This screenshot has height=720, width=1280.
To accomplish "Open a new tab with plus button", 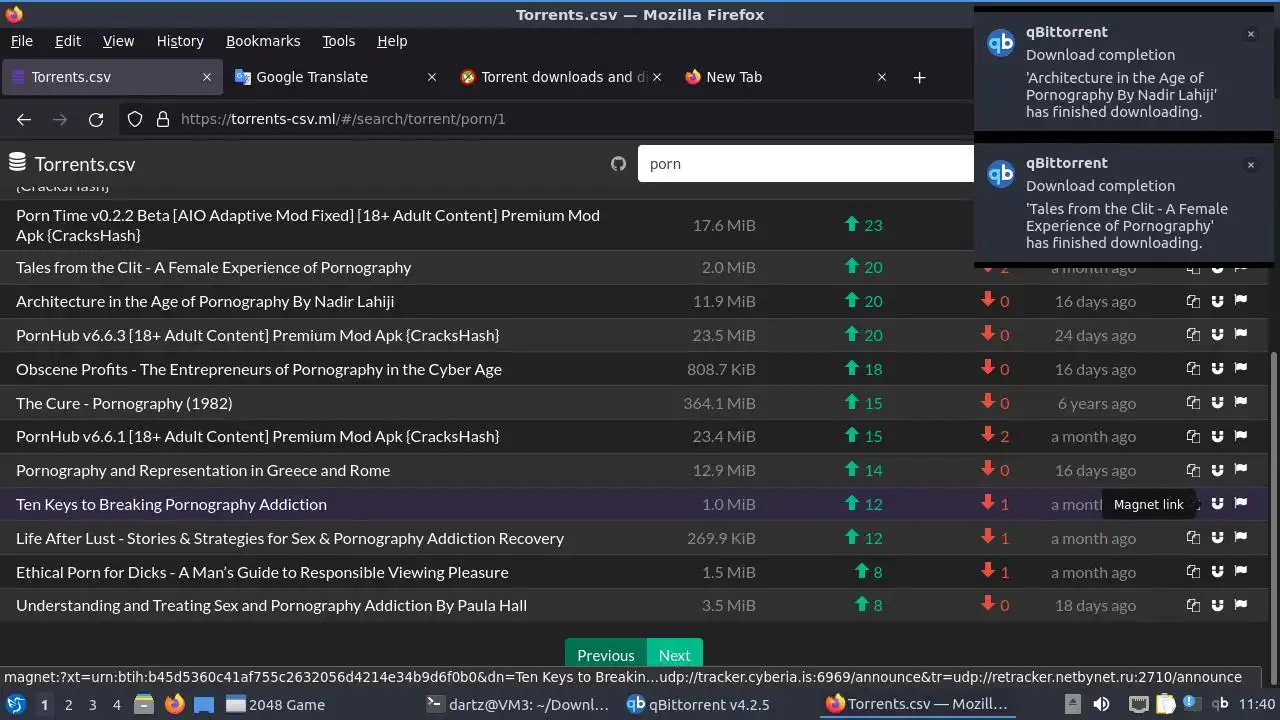I will pos(919,77).
